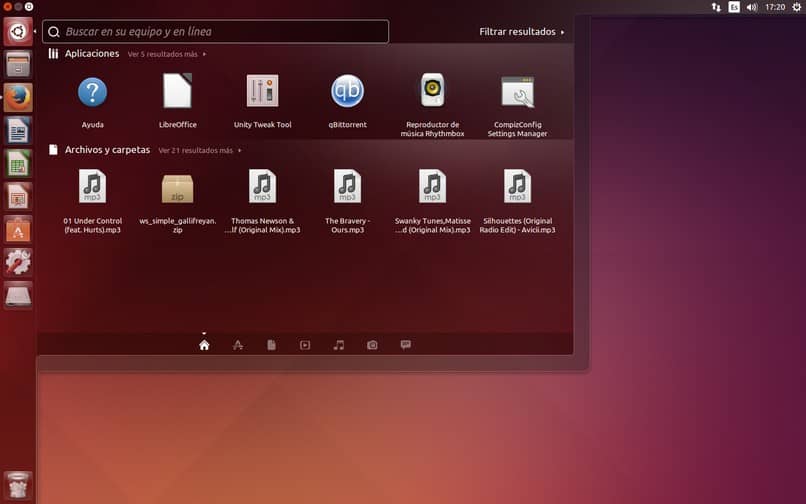
Task: Launch LibreOffice from Dash results
Action: 177,91
